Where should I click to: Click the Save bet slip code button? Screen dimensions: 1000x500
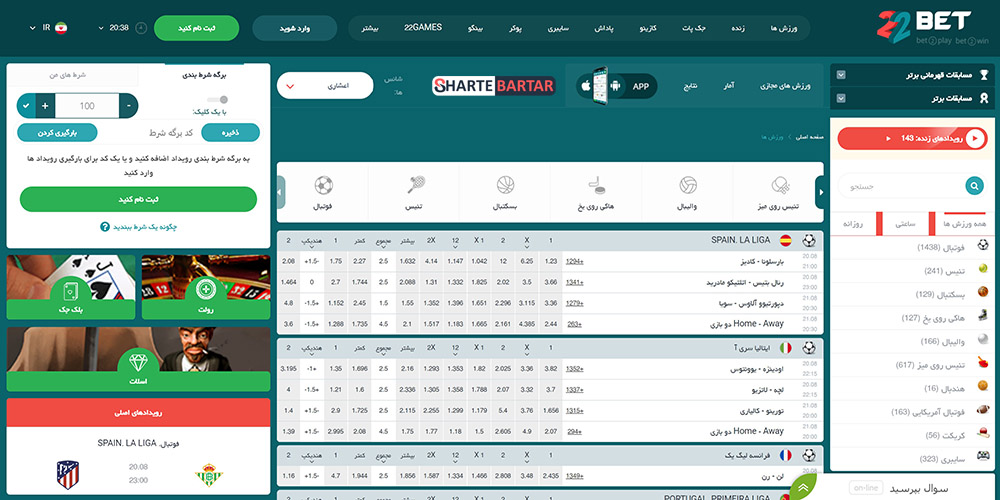coord(231,133)
